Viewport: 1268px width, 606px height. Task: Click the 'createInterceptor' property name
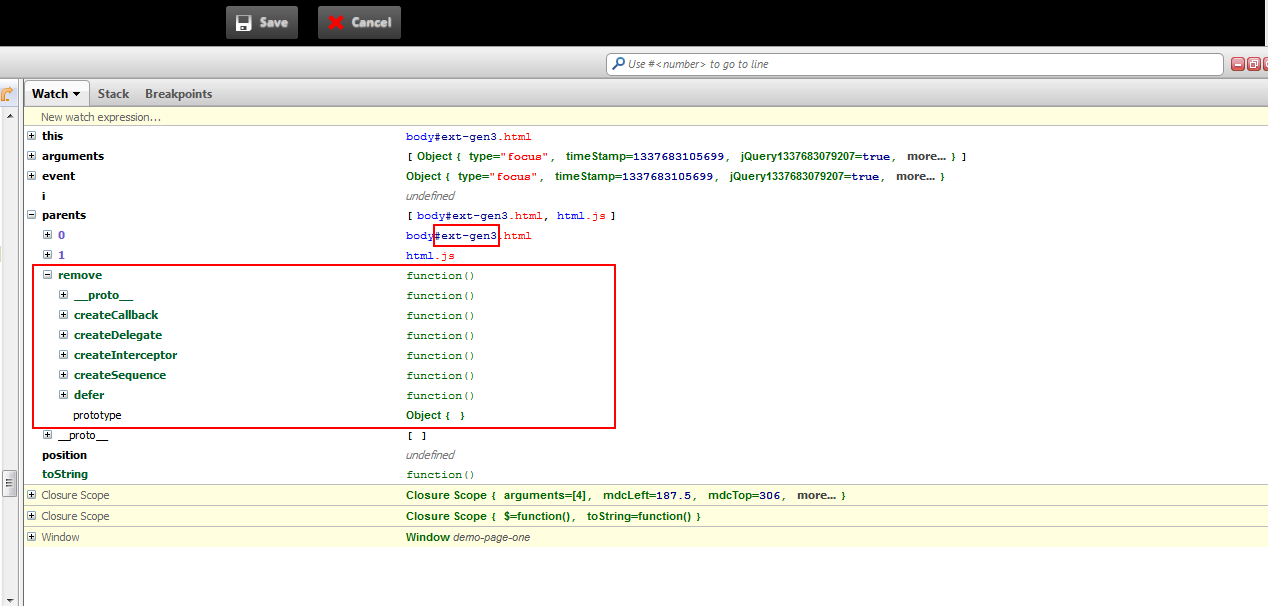point(125,355)
